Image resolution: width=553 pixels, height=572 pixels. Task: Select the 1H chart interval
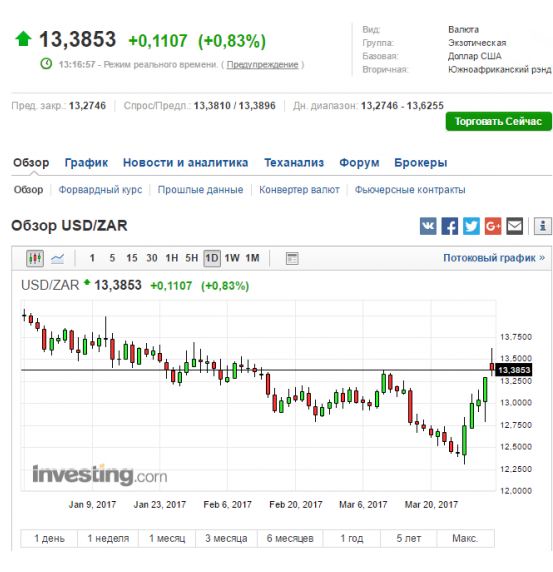click(172, 258)
